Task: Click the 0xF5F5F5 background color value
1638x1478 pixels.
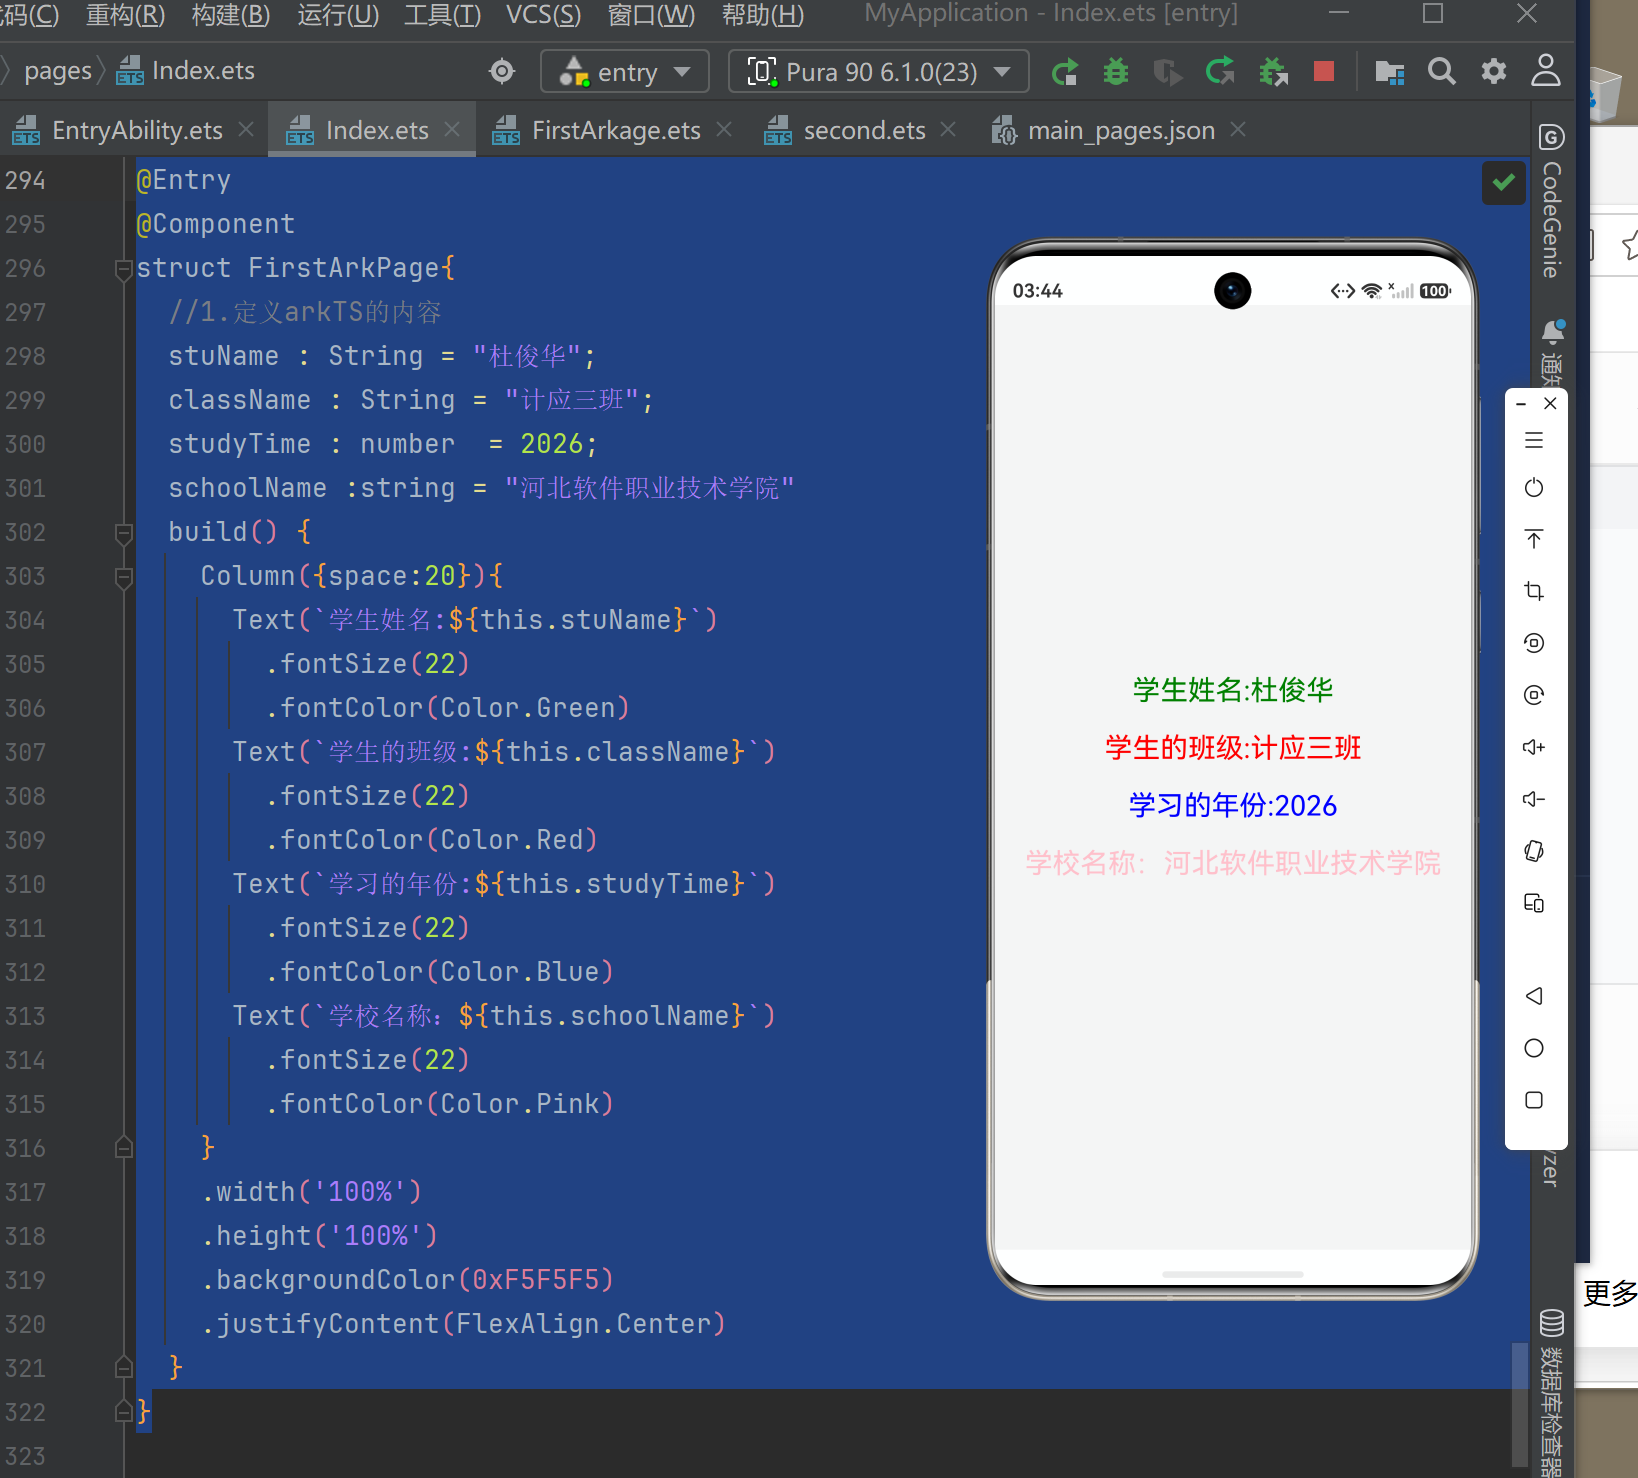Action: 535,1280
